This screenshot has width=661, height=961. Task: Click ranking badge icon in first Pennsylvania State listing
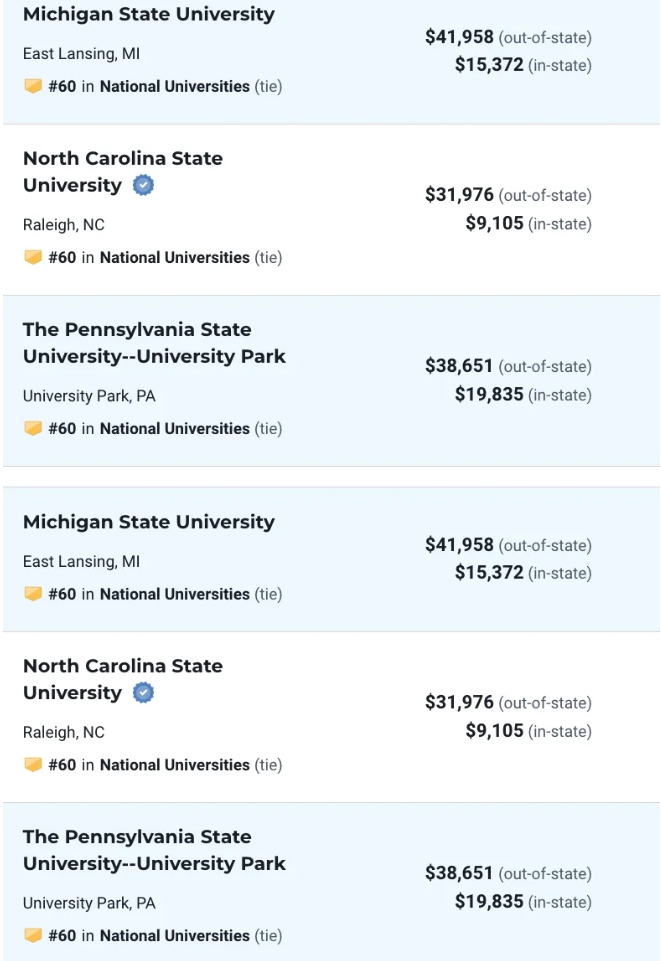pyautogui.click(x=33, y=428)
